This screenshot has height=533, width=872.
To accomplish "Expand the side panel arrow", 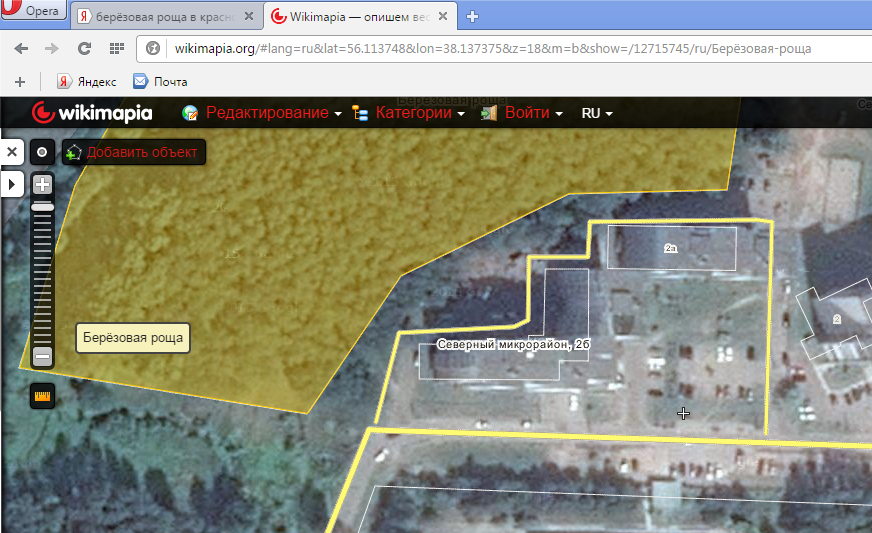I will click(12, 184).
